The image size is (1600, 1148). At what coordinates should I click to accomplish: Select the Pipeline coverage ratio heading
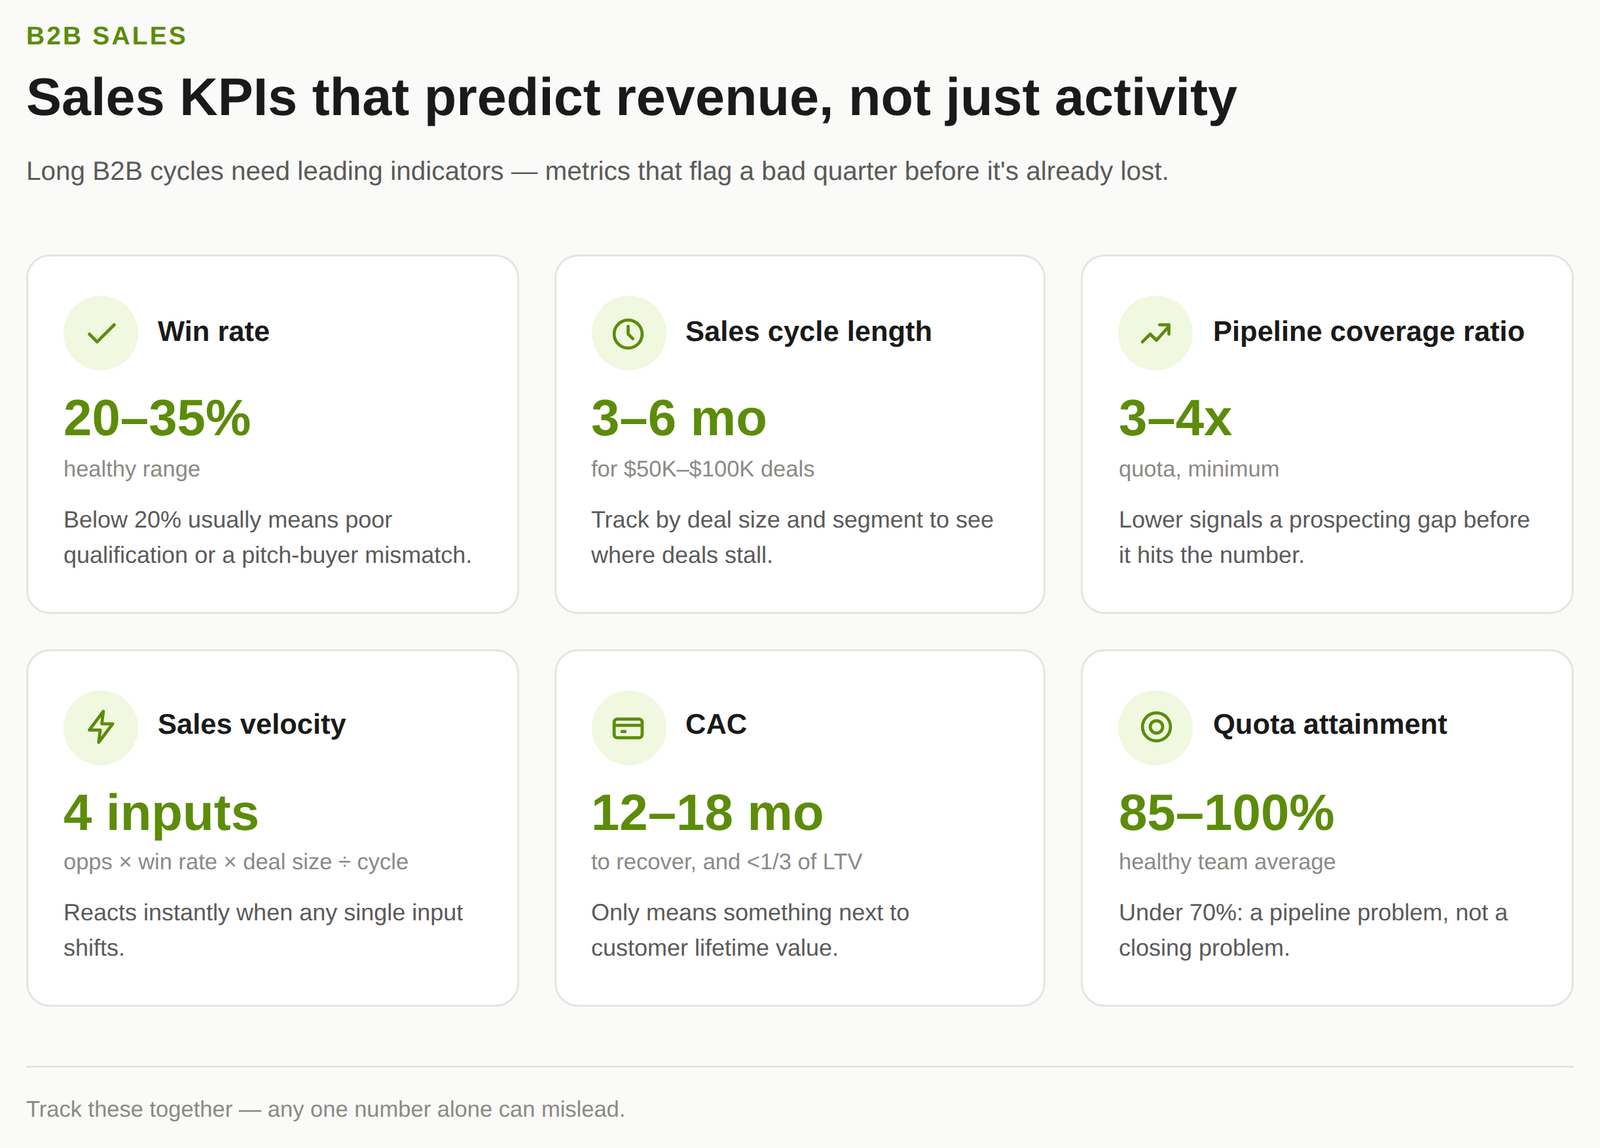pyautogui.click(x=1368, y=331)
